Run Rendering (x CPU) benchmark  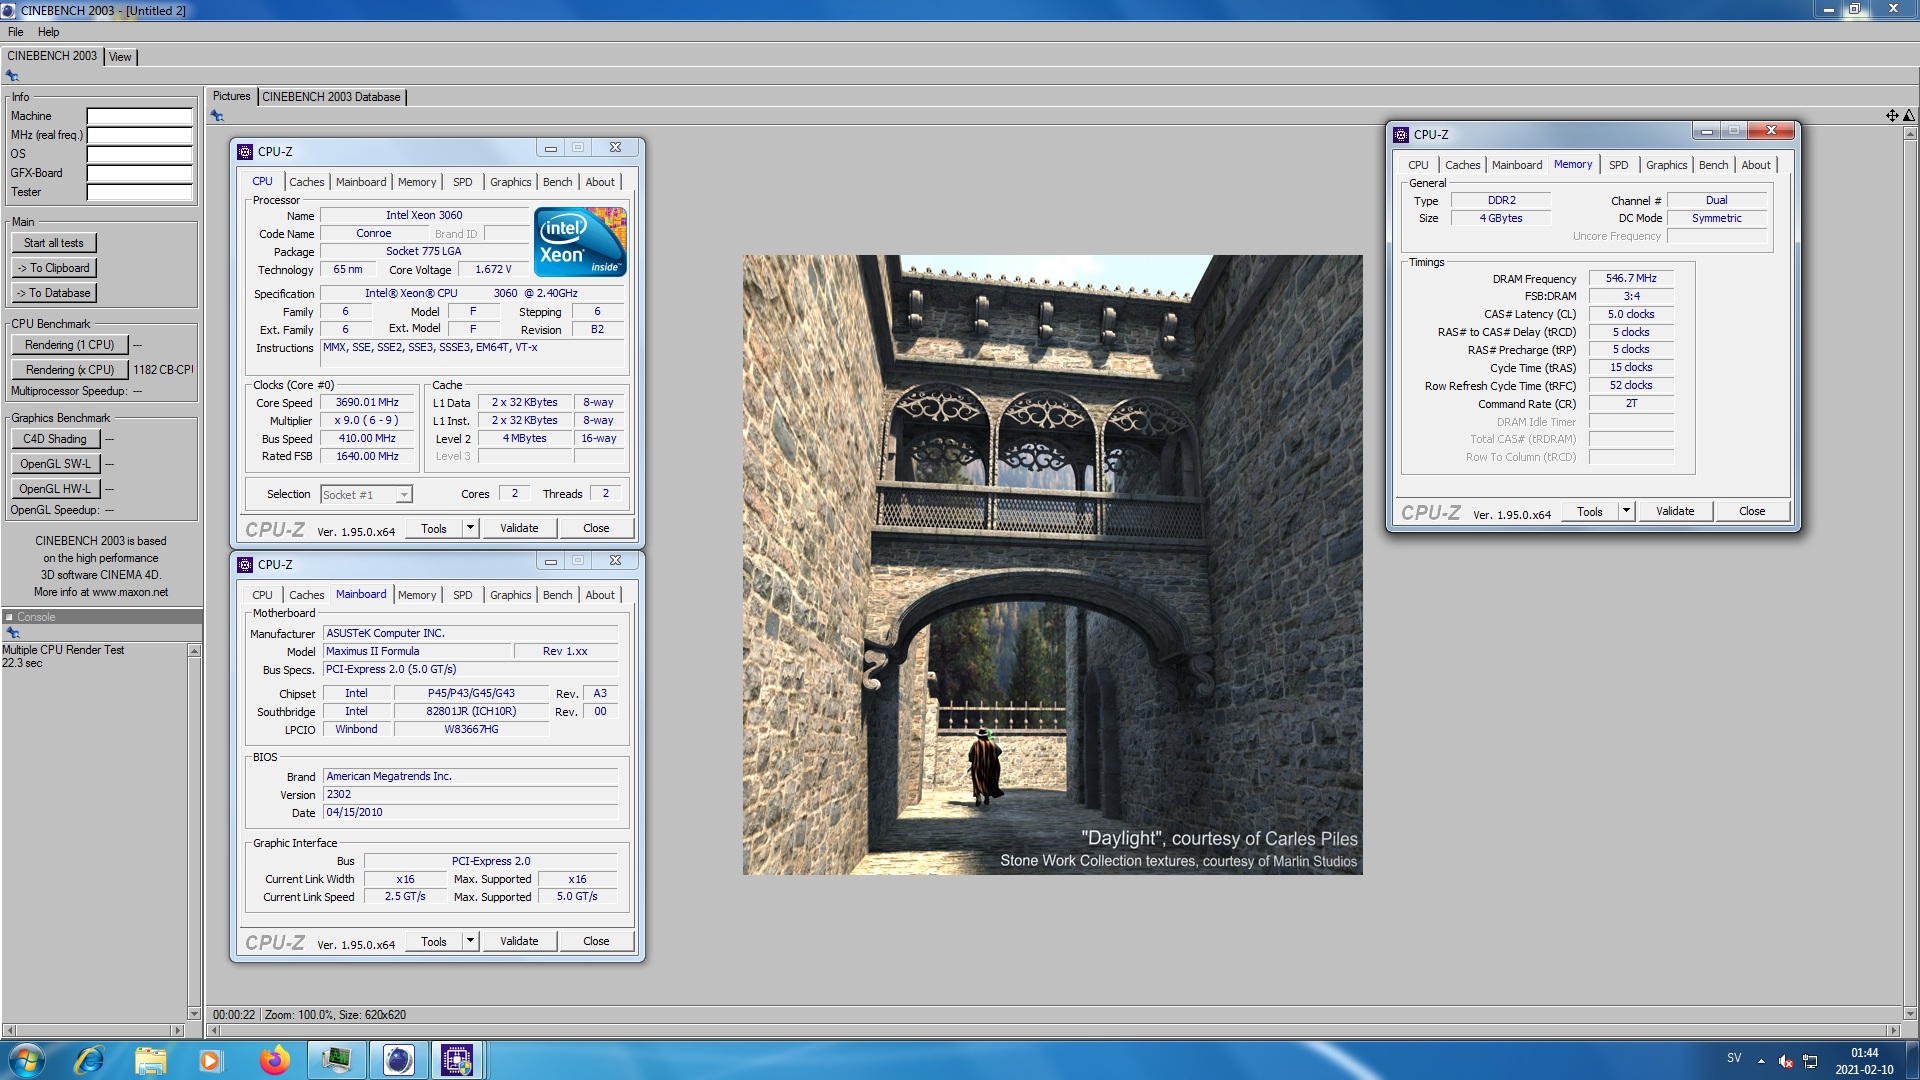(70, 370)
